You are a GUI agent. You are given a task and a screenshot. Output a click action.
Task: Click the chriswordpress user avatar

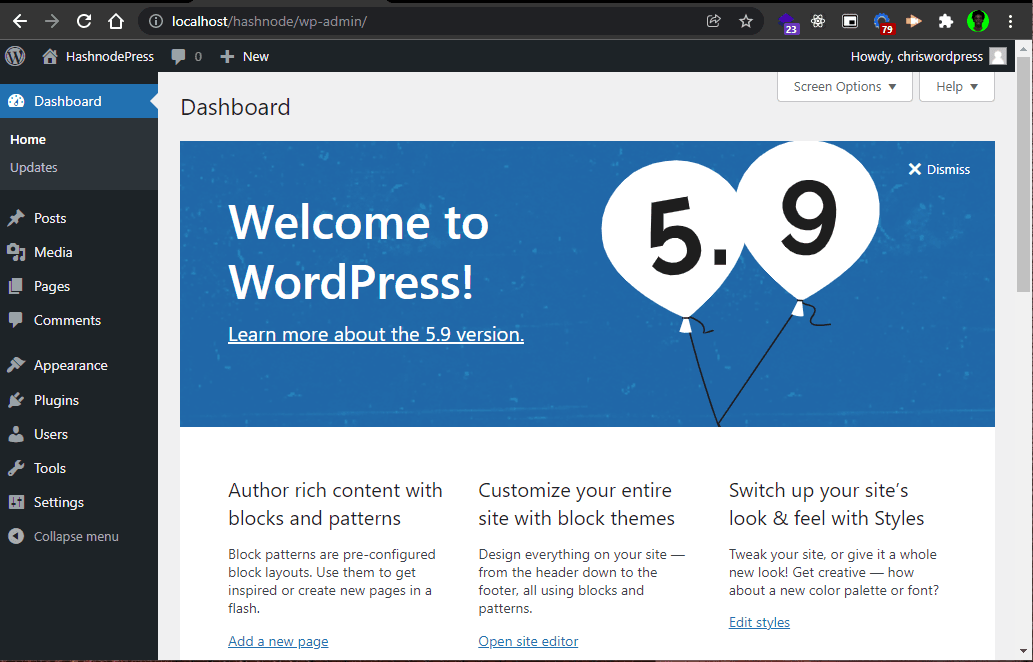[998, 57]
